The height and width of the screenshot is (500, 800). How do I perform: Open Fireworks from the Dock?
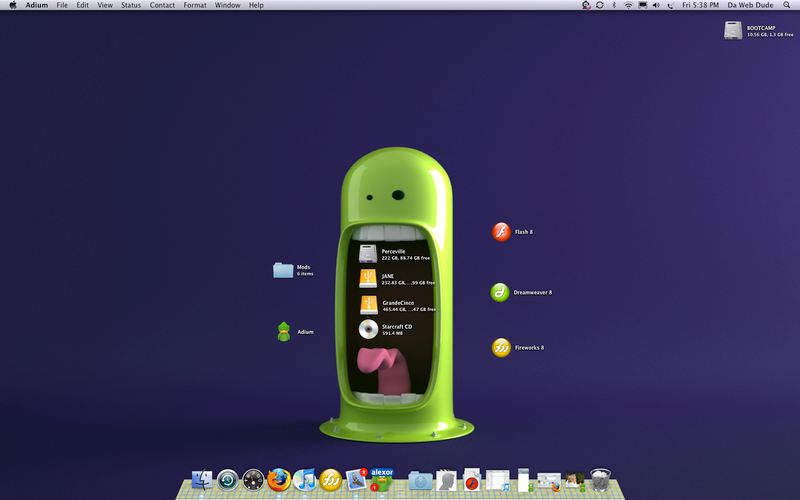coord(330,480)
